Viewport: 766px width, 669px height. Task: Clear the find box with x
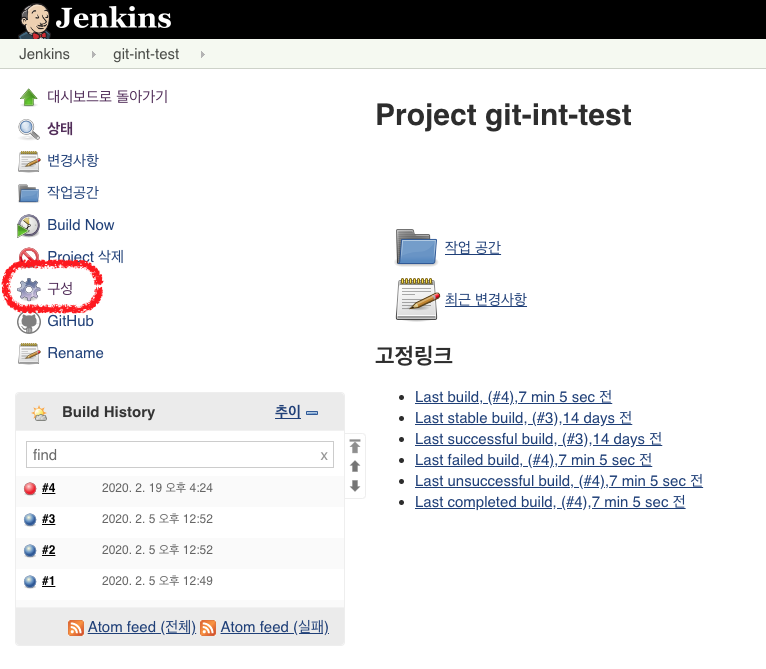click(324, 455)
